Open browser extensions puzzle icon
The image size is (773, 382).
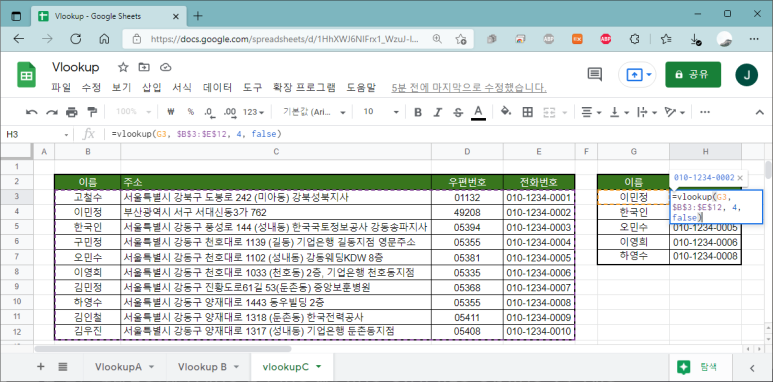point(635,39)
